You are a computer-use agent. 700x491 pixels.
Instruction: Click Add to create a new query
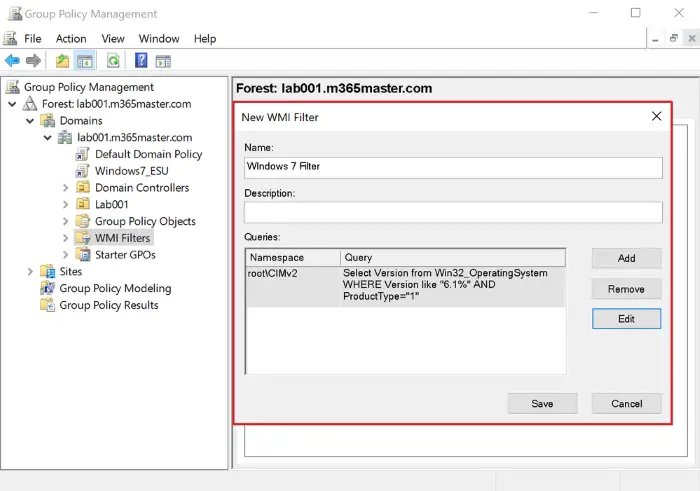pyautogui.click(x=626, y=258)
